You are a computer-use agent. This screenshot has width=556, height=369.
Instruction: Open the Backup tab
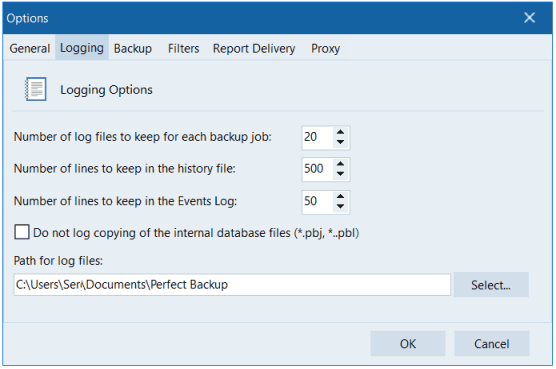133,48
